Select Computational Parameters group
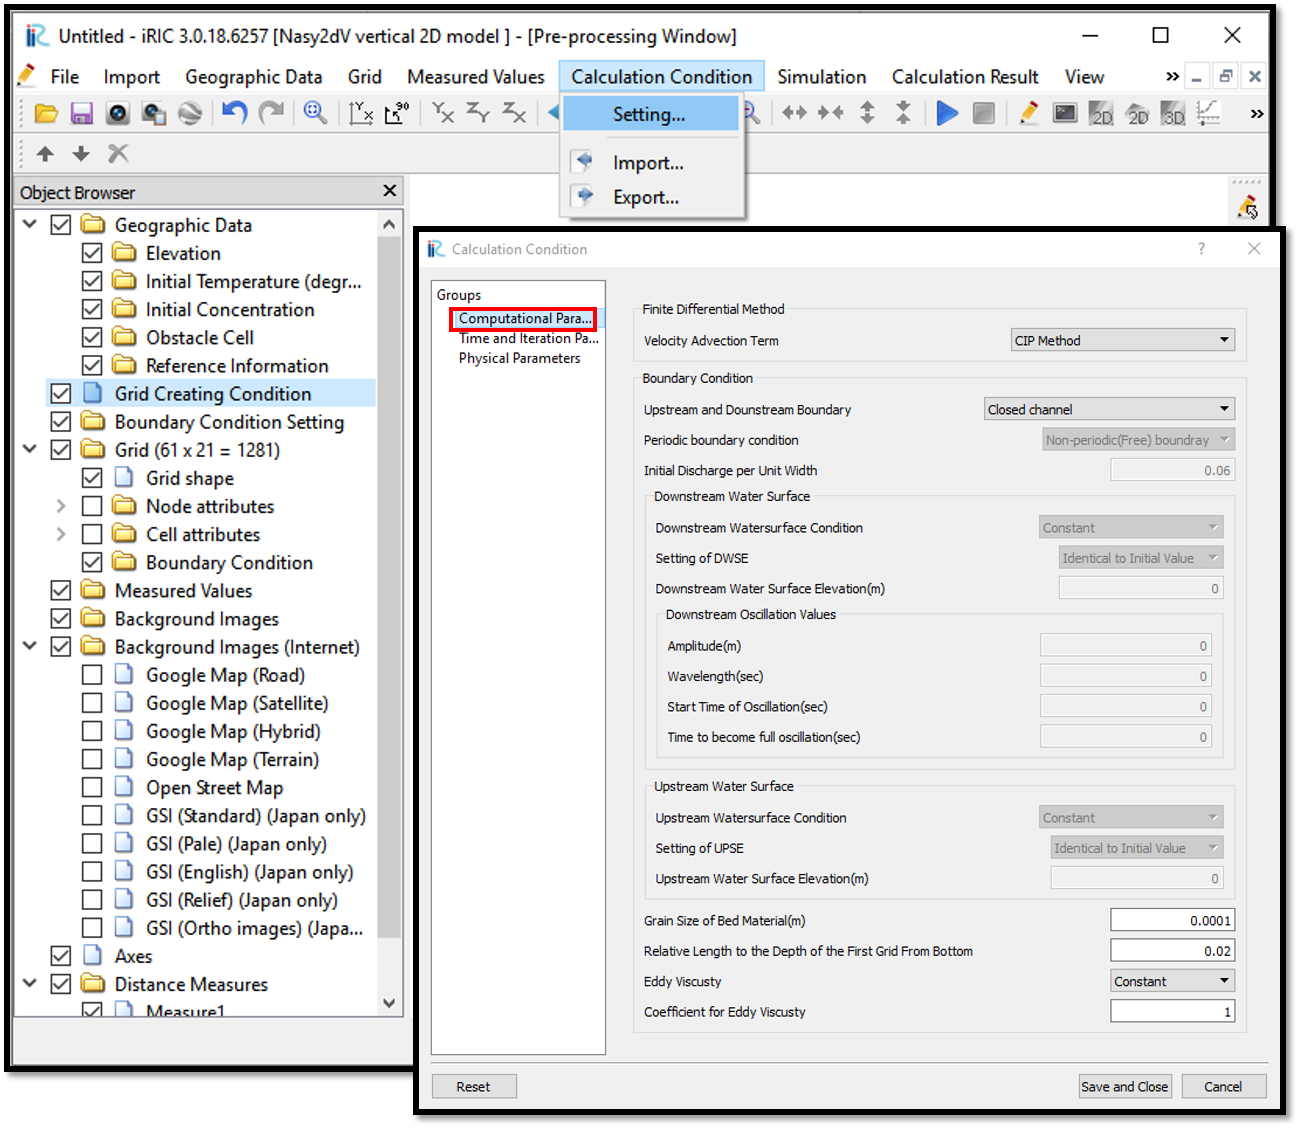This screenshot has width=1299, height=1128. coord(523,319)
